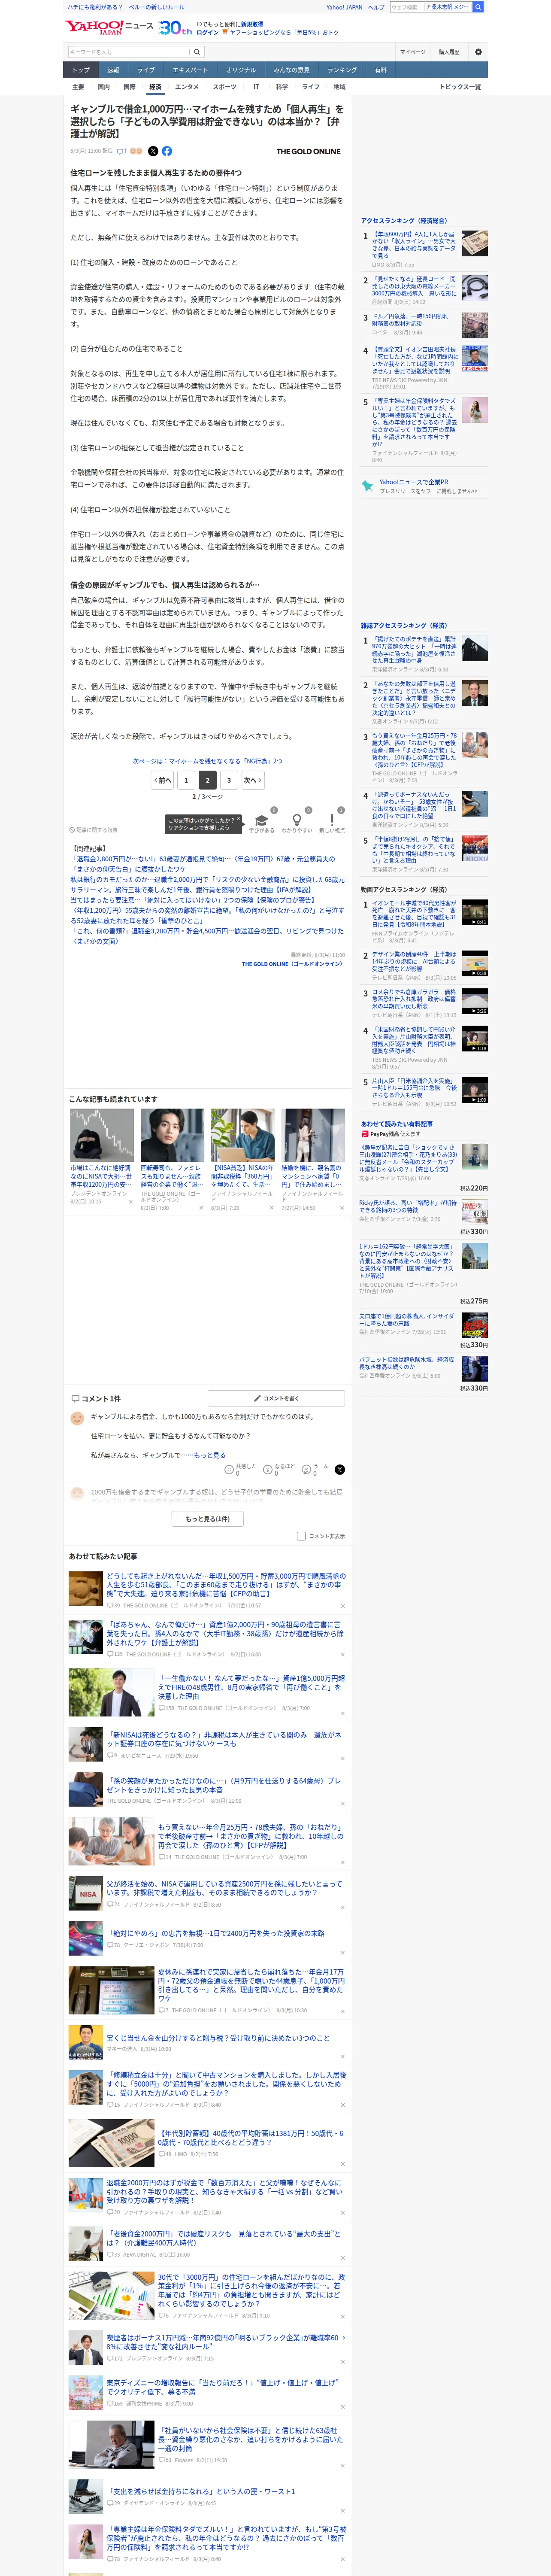Share the article on Facebook
The height and width of the screenshot is (2576, 551).
pyautogui.click(x=167, y=151)
